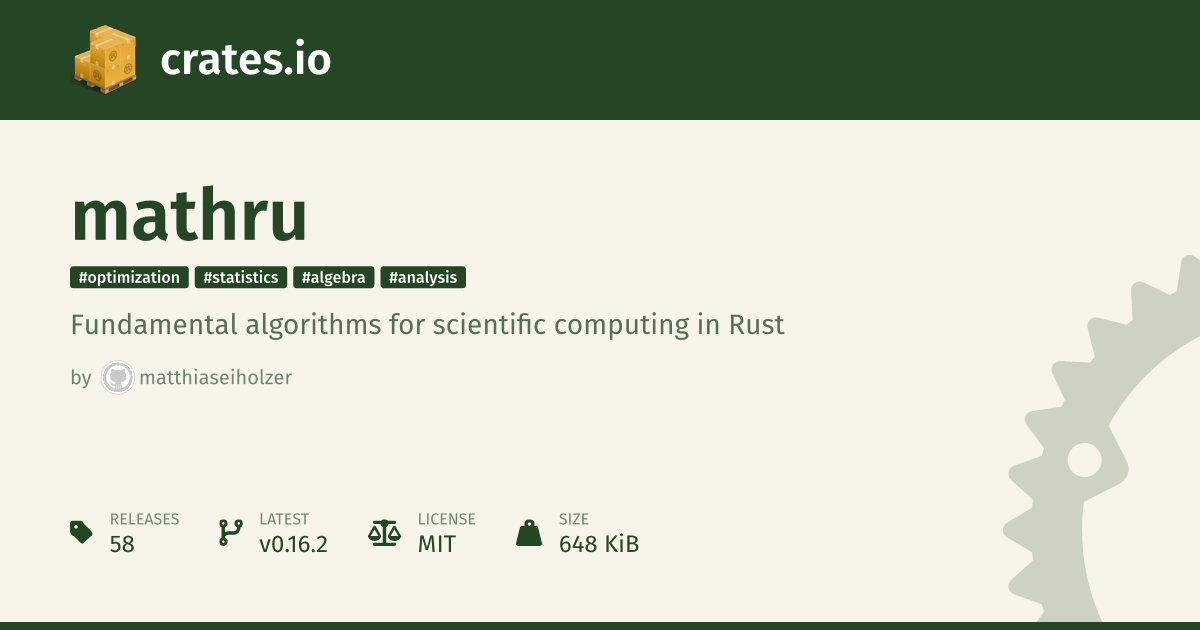Click the v0.16.2 latest version
This screenshot has width=1200, height=630.
pyautogui.click(x=293, y=544)
